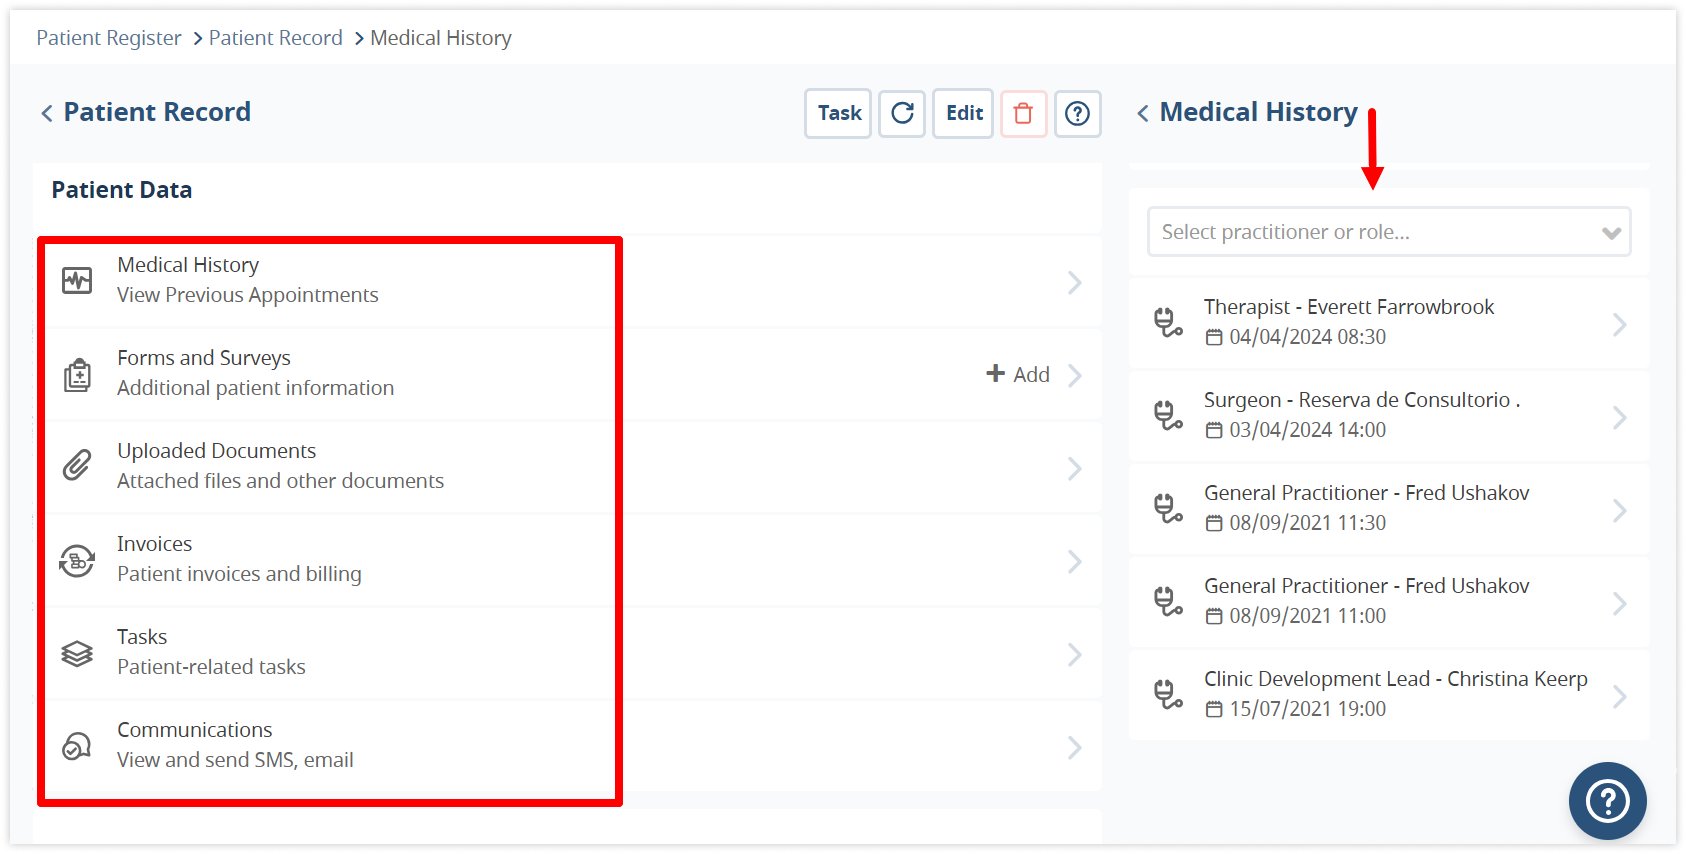Image resolution: width=1686 pixels, height=854 pixels.
Task: Click the Uploaded Documents paperclip icon
Action: coord(77,465)
